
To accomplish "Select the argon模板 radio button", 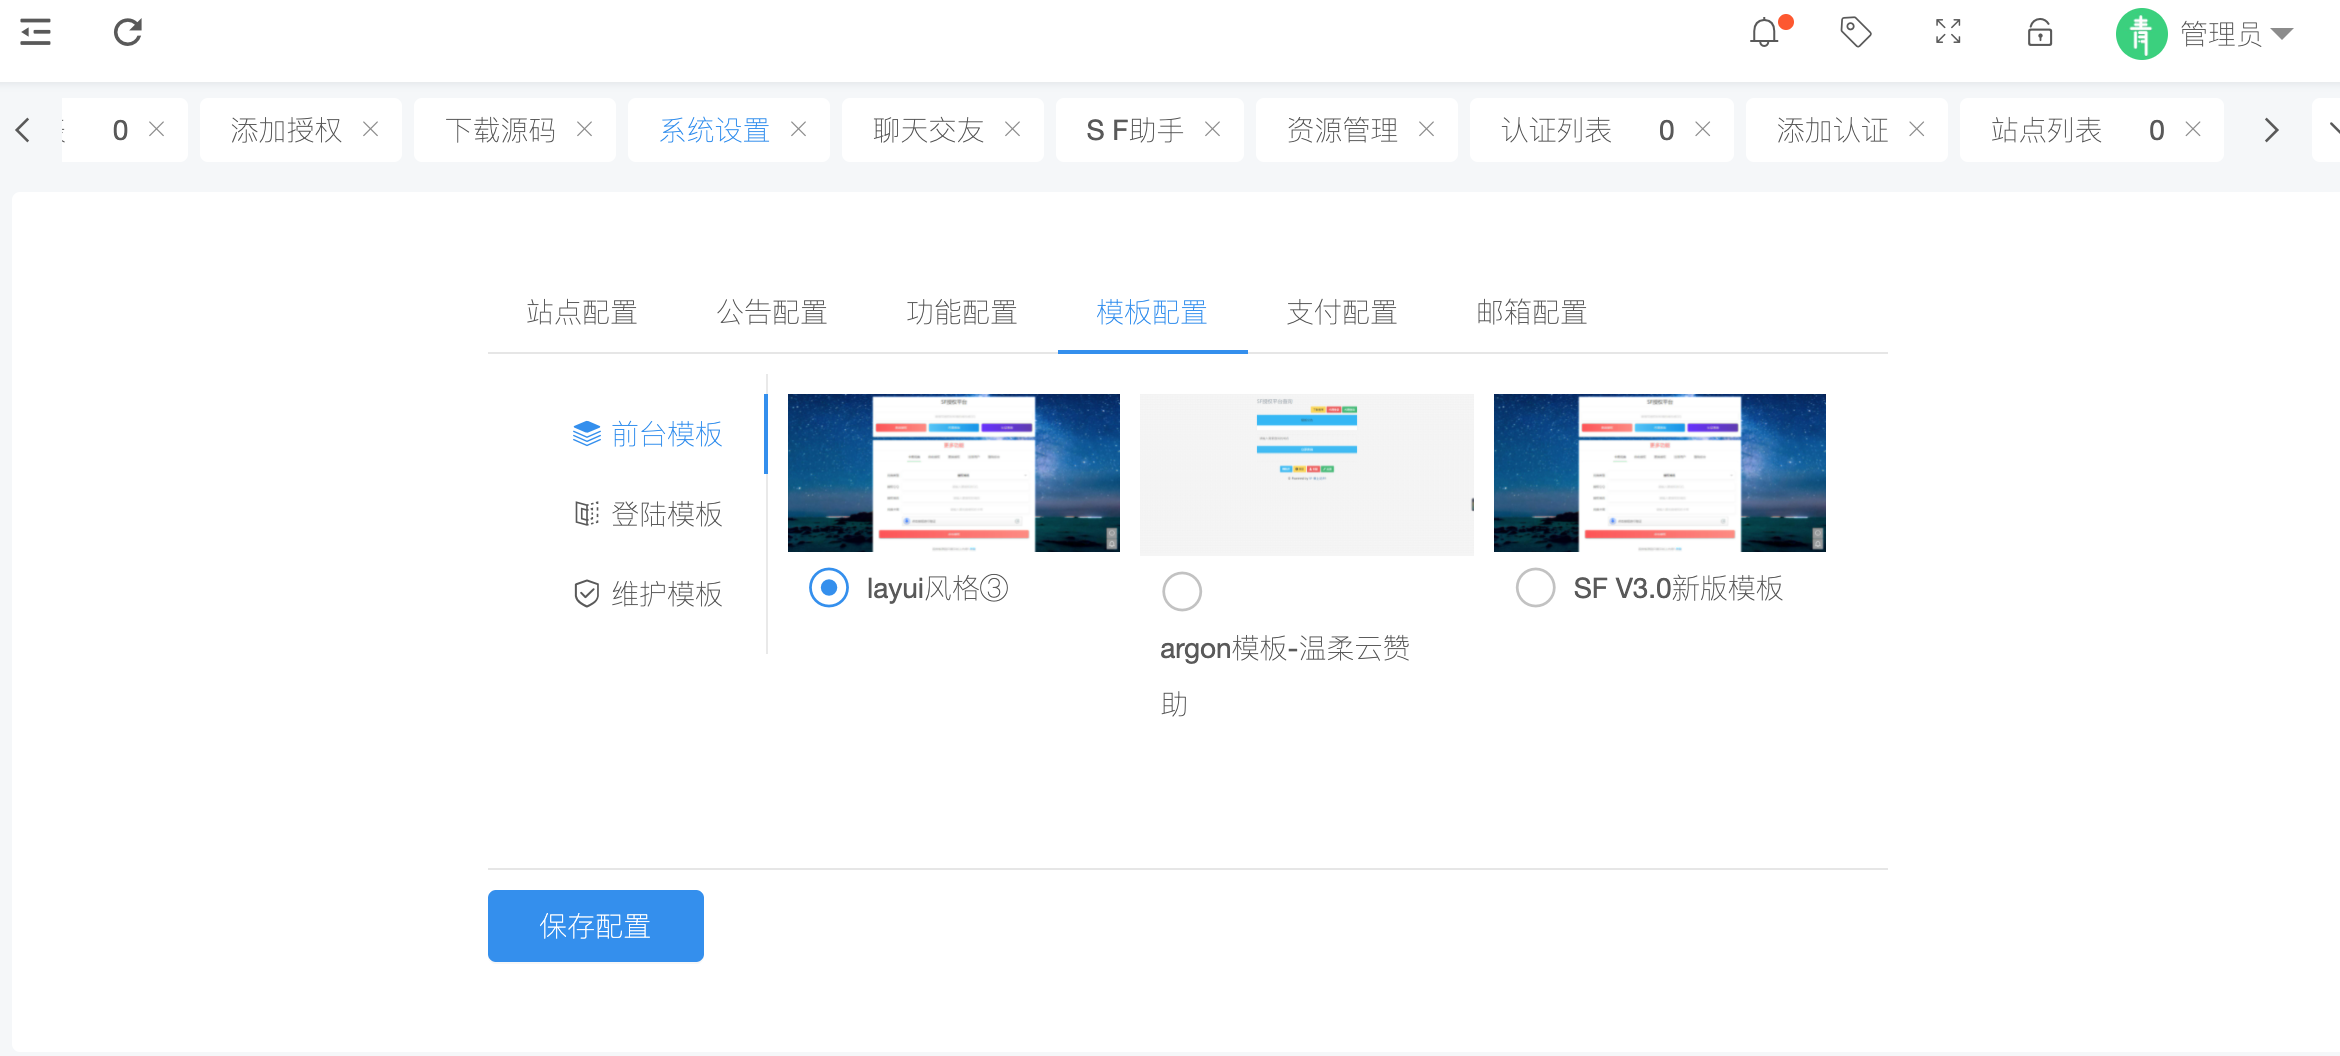I will pos(1182,591).
